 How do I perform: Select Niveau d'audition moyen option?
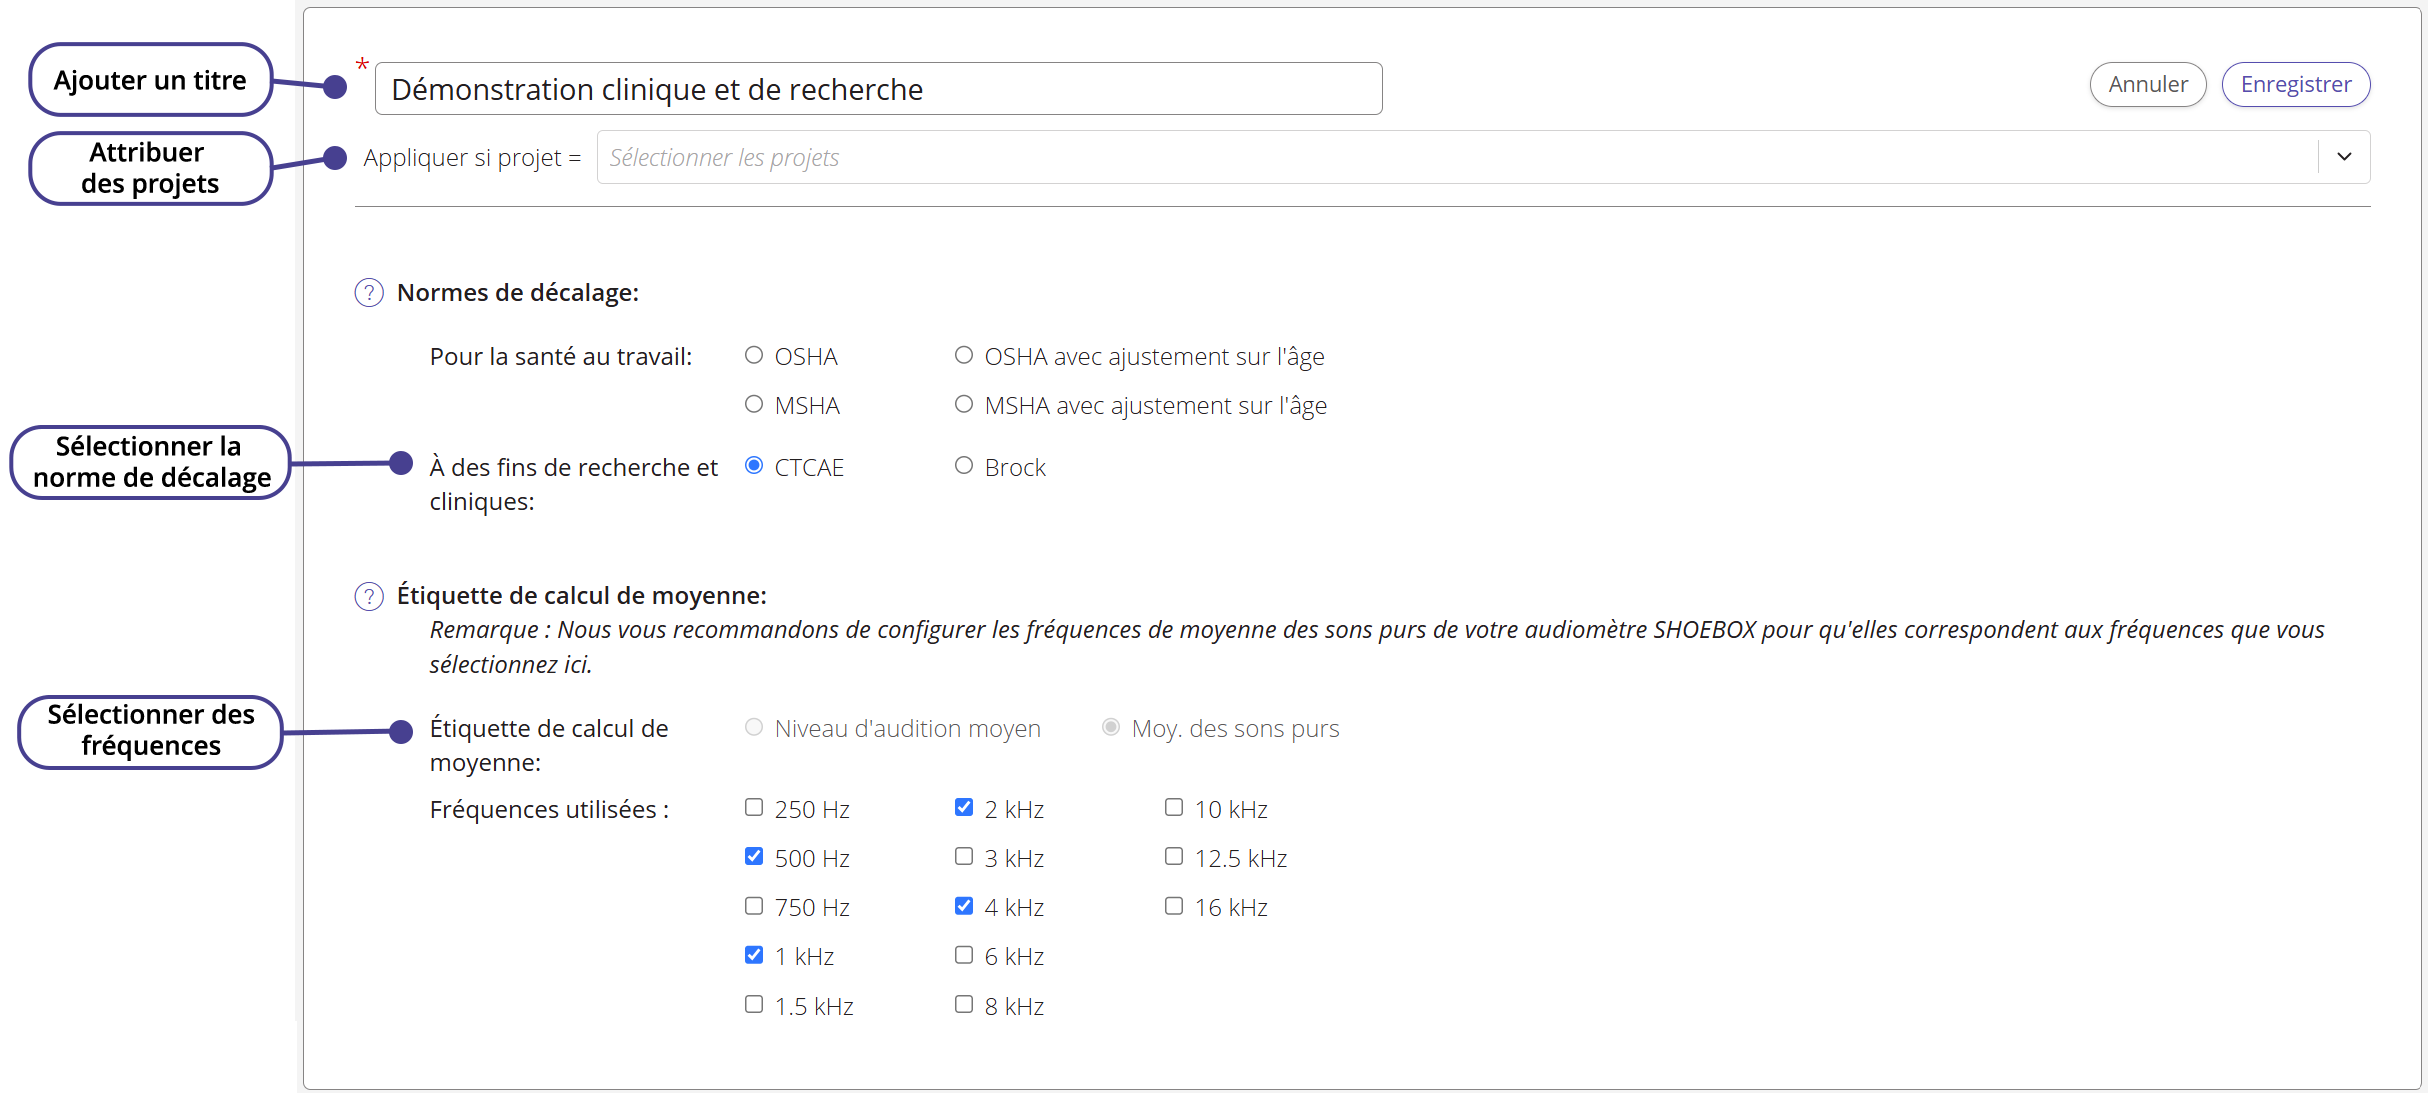pos(754,727)
